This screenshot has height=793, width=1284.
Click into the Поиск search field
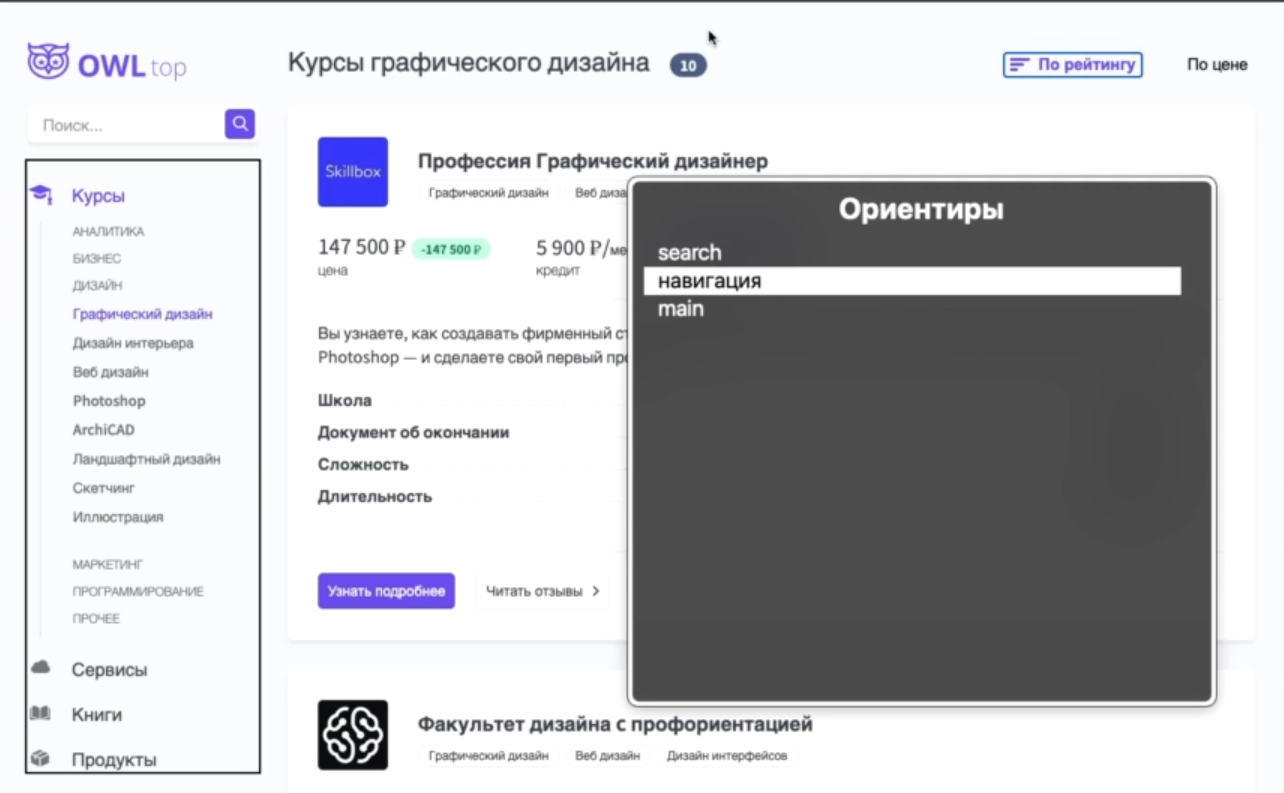[x=126, y=125]
